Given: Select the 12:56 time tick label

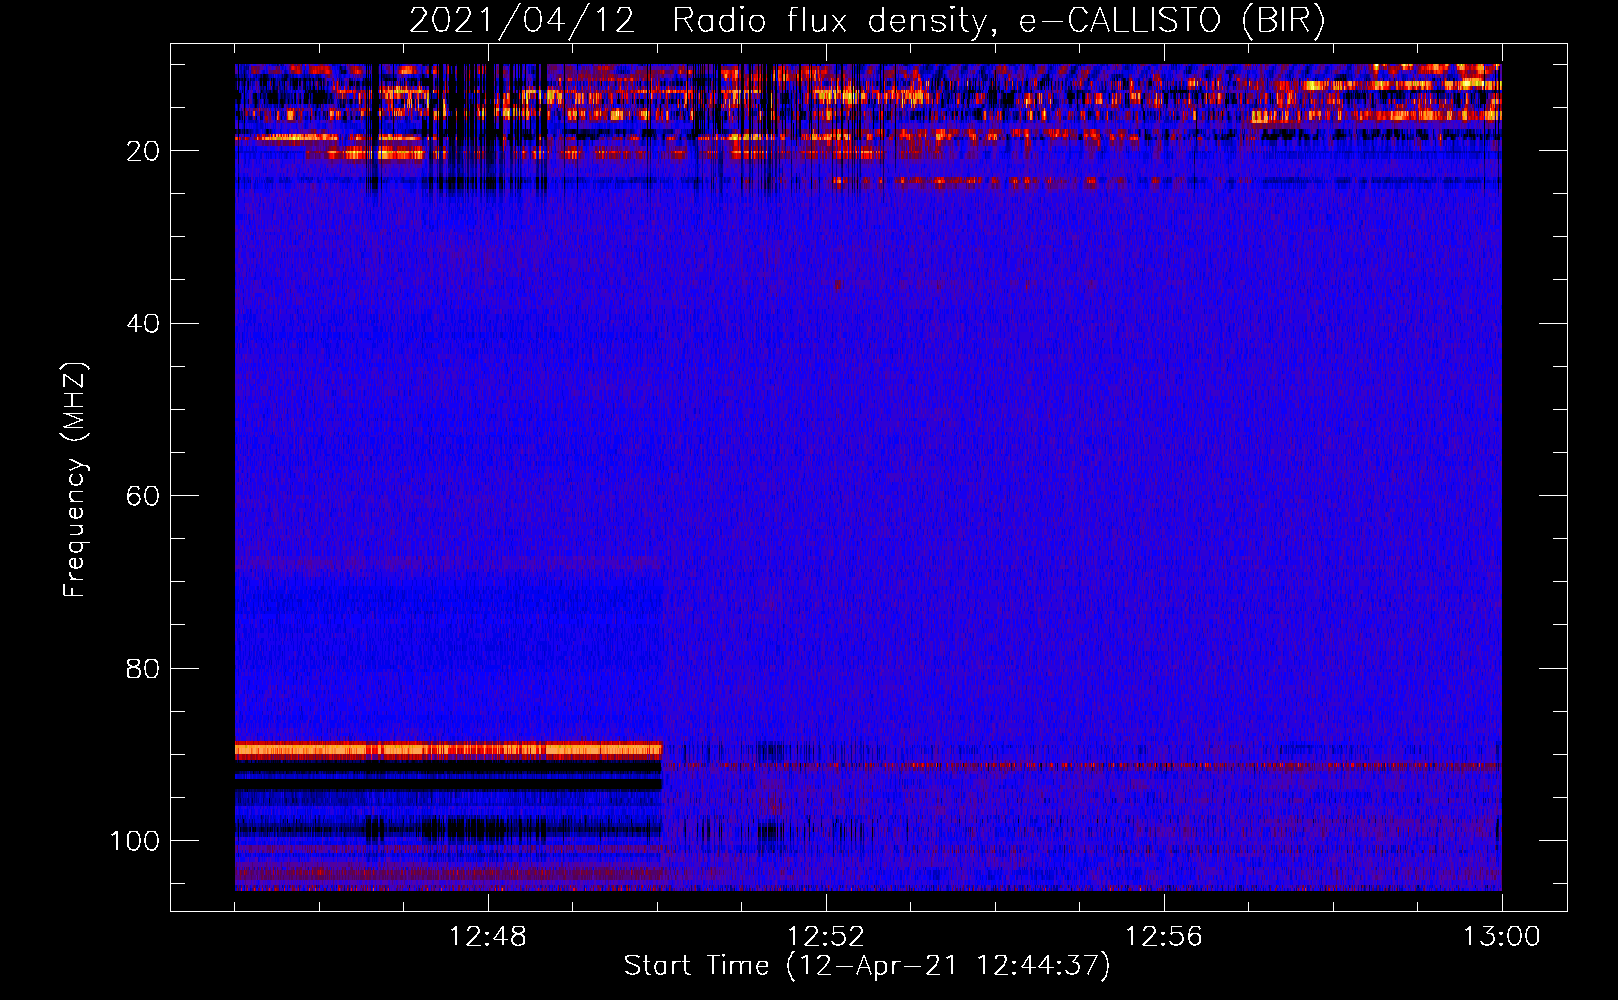Looking at the screenshot, I should point(1164,937).
